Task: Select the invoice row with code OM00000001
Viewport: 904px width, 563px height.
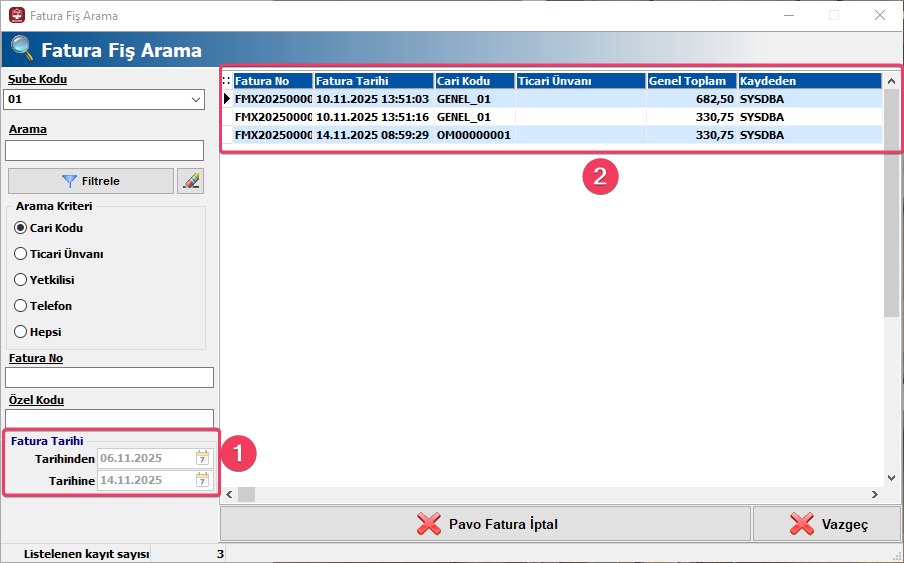Action: pos(473,135)
